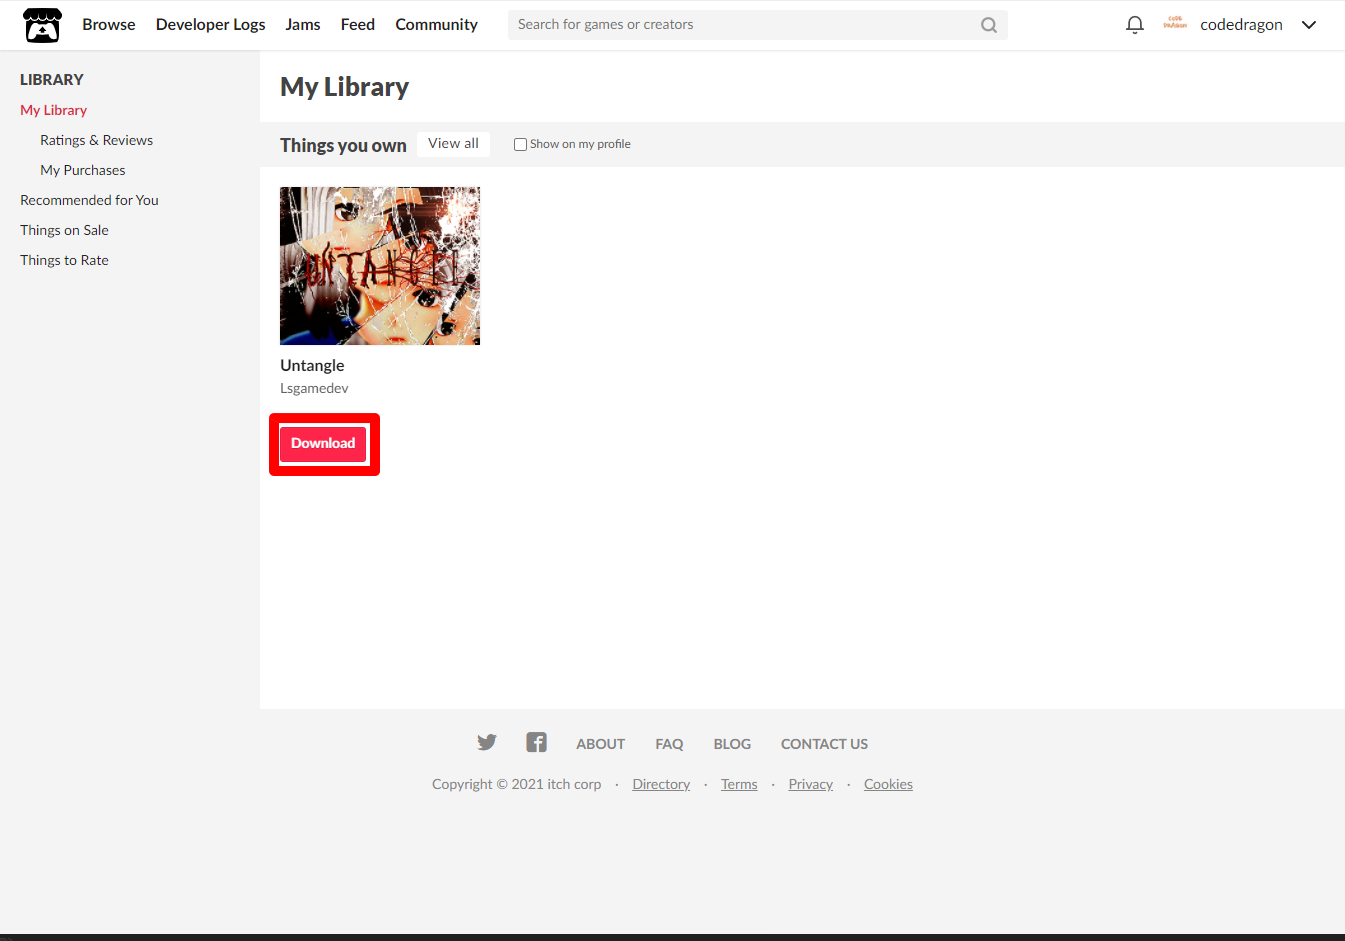Screen dimensions: 1345x941
Task: Open Lsgamedev creator page
Action: [314, 388]
